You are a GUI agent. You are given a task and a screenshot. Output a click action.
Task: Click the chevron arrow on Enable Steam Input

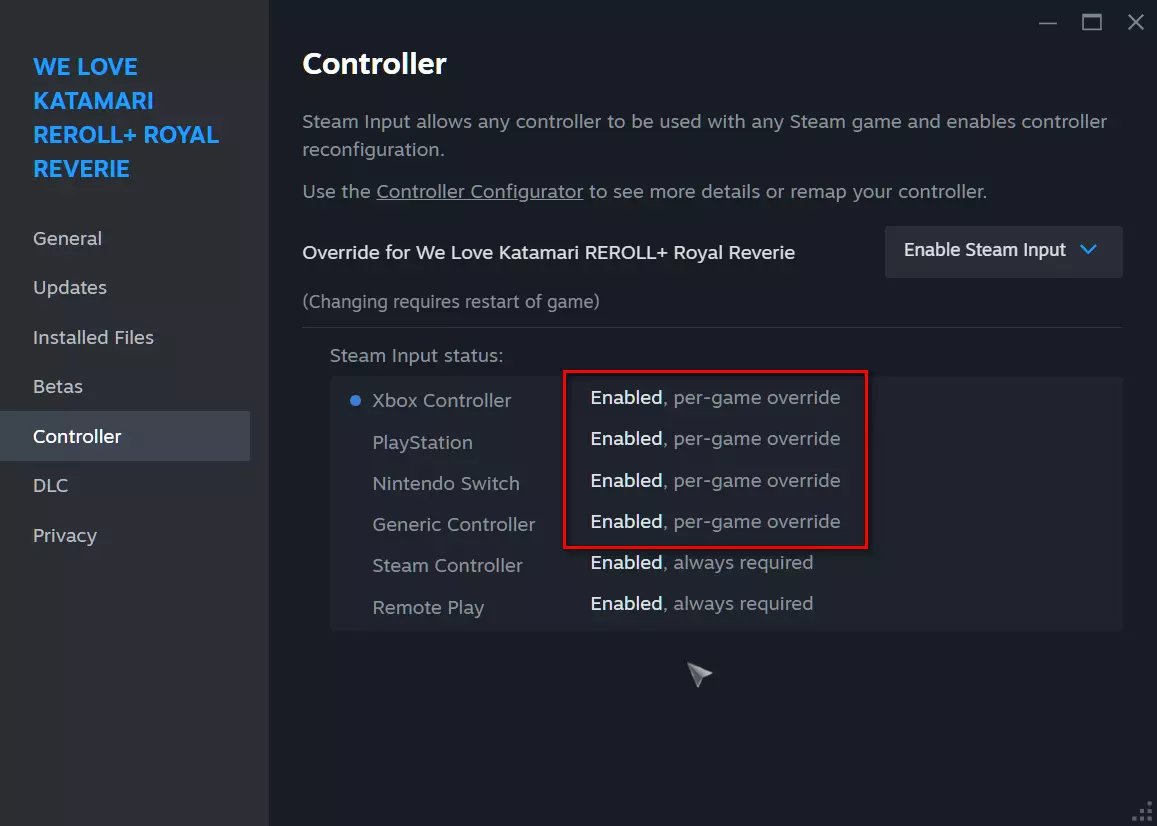(1089, 250)
